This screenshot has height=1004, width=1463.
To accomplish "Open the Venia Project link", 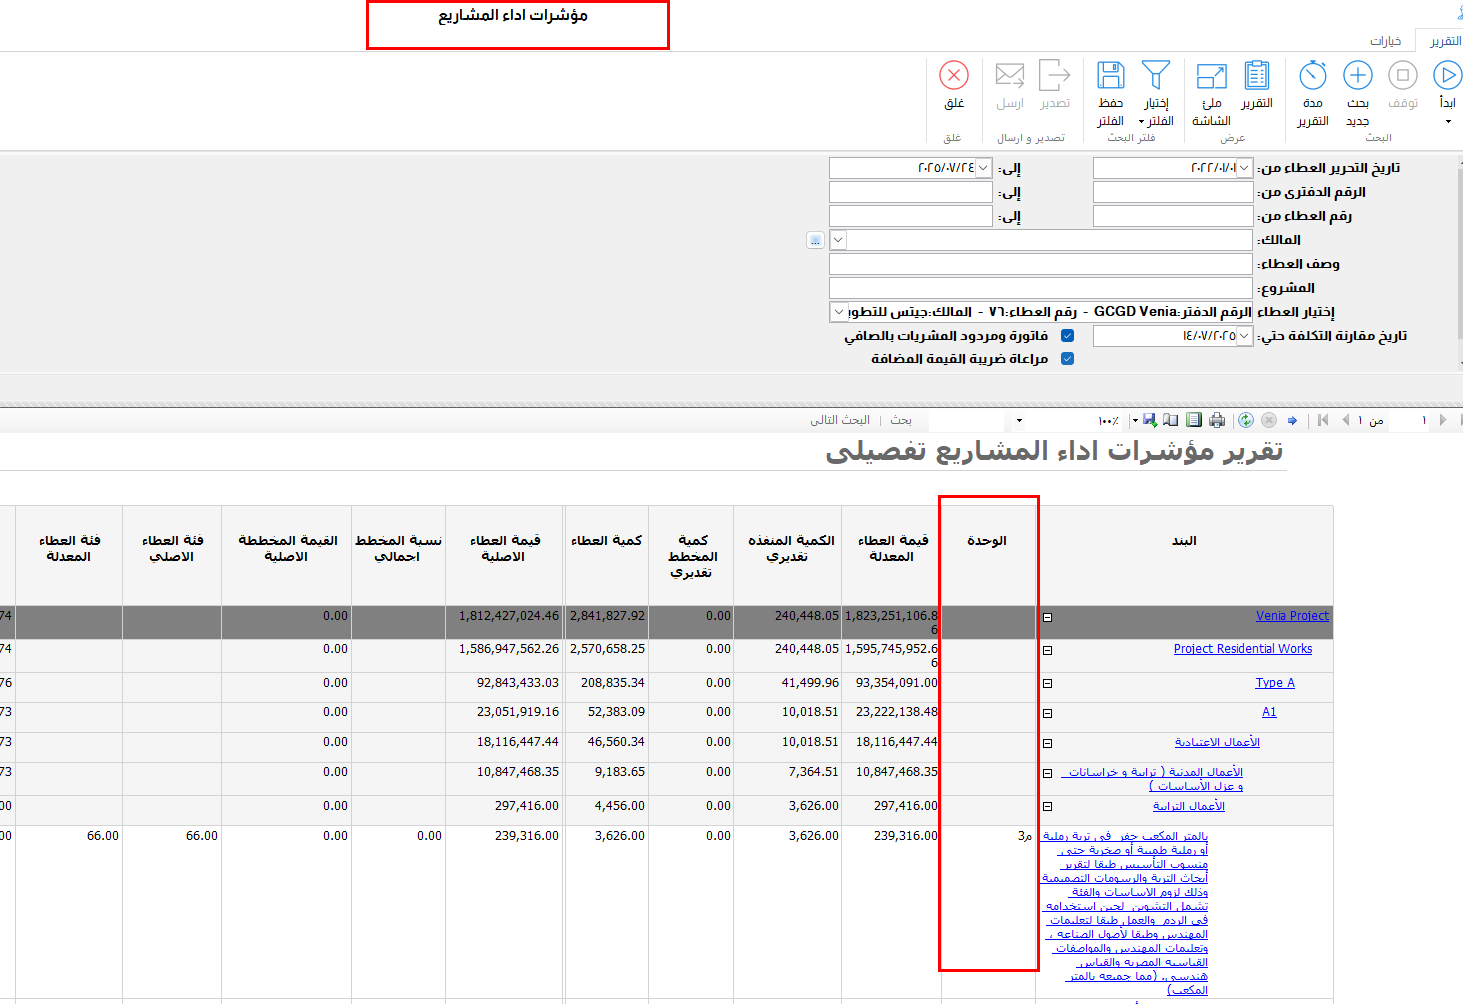I will click(1292, 616).
